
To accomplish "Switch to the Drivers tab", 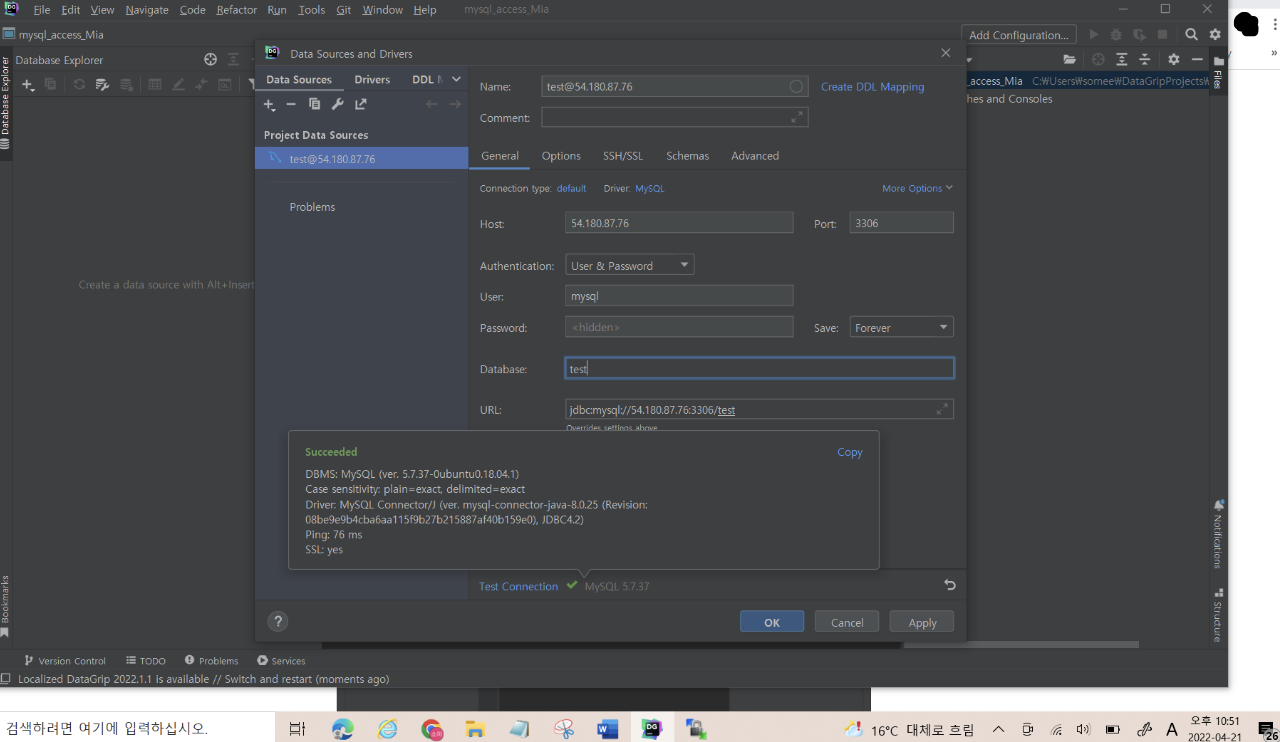I will pyautogui.click(x=372, y=79).
